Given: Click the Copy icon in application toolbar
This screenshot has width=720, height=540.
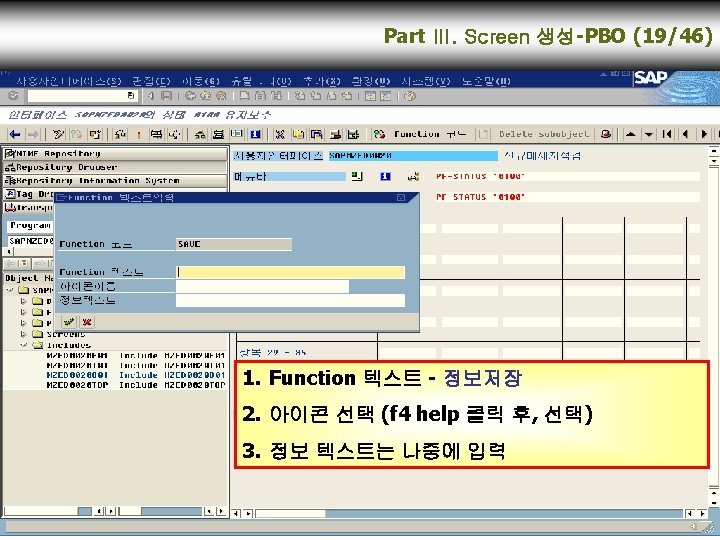Looking at the screenshot, I should (298, 135).
